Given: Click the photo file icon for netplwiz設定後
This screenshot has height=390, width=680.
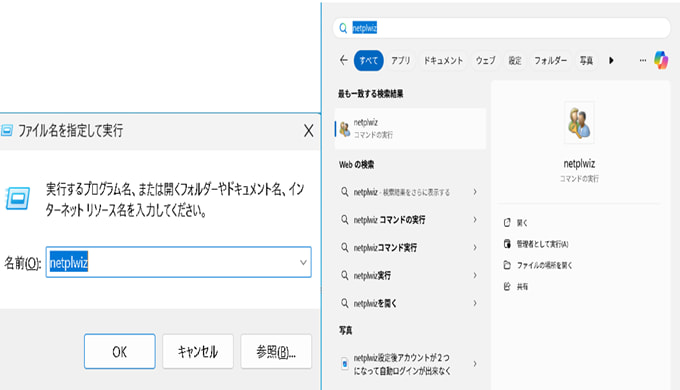Looking at the screenshot, I should [344, 364].
